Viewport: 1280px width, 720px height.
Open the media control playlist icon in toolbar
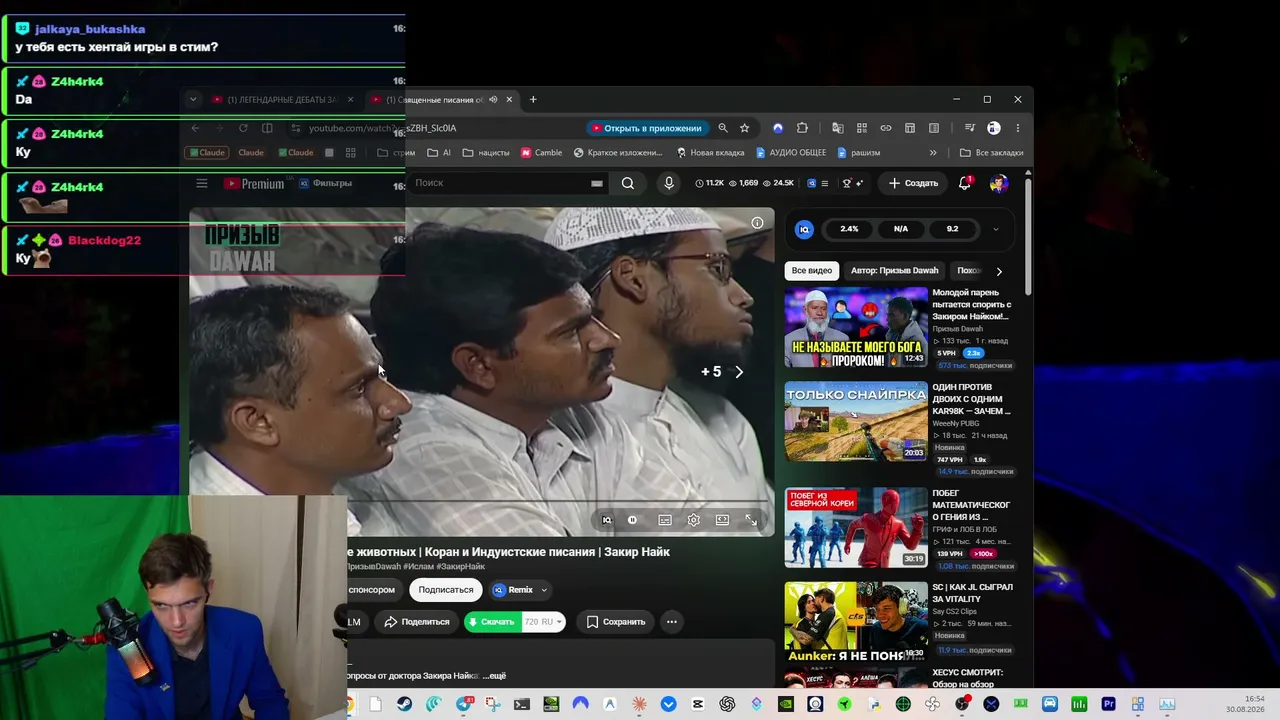969,128
